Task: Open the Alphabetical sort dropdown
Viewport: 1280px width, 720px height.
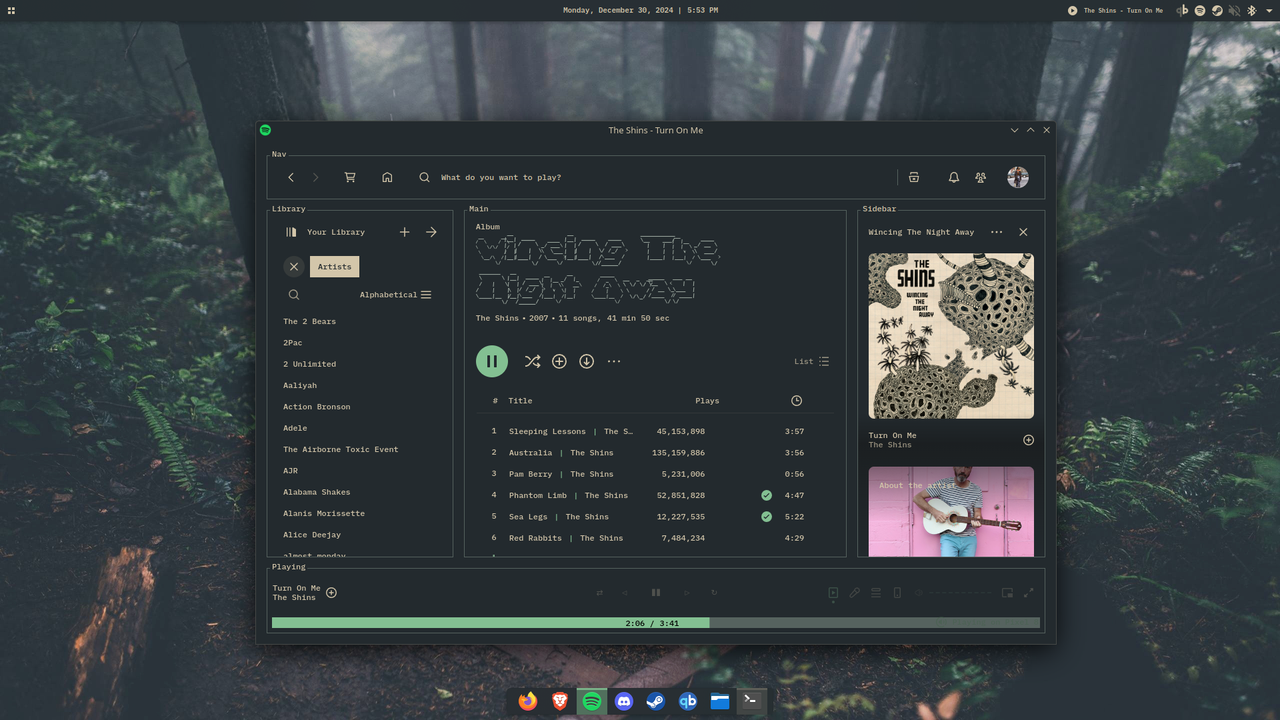Action: pos(395,295)
